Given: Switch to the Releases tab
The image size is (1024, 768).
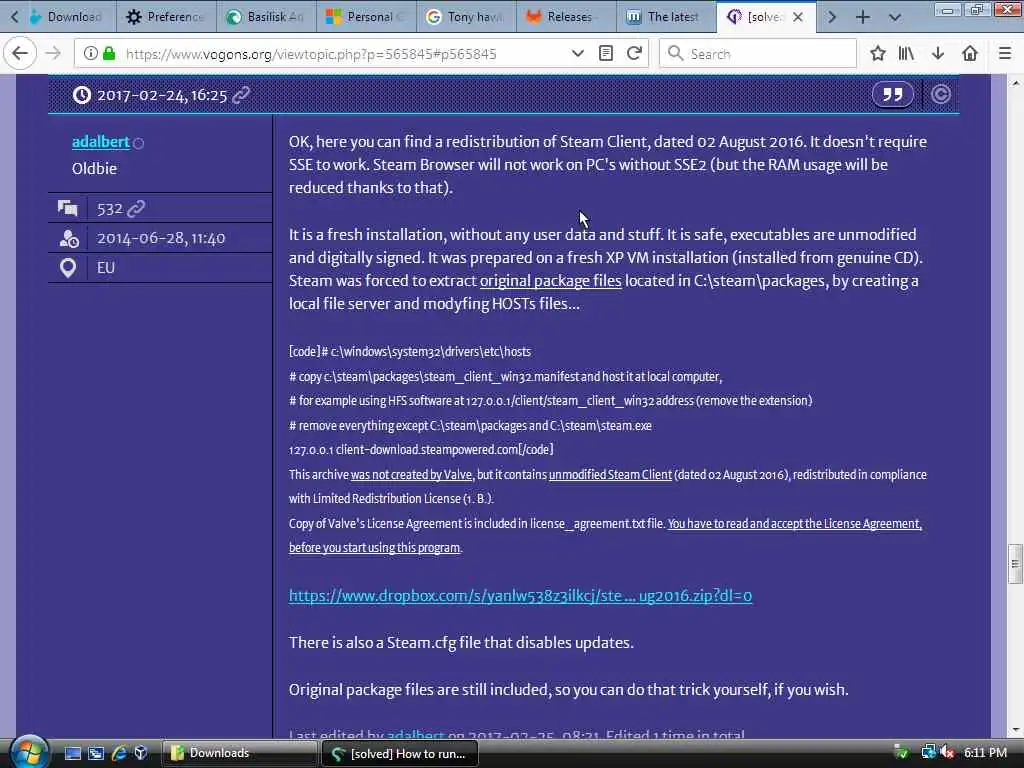Looking at the screenshot, I should (566, 17).
